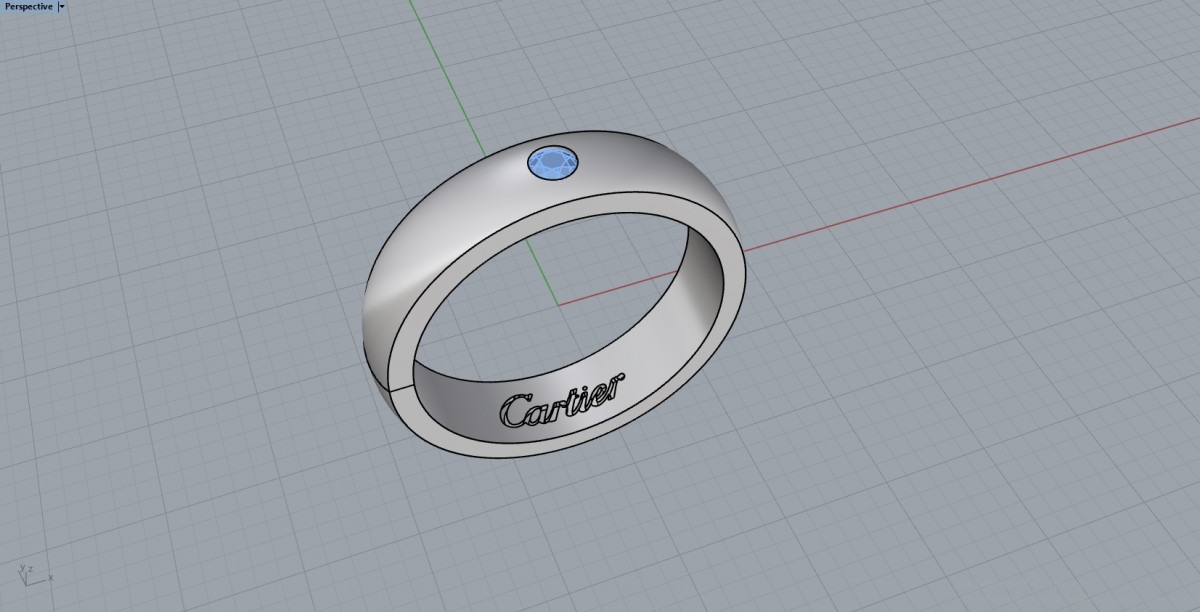This screenshot has width=1200, height=612.
Task: Click the origin where the axes meet
Action: pos(556,304)
